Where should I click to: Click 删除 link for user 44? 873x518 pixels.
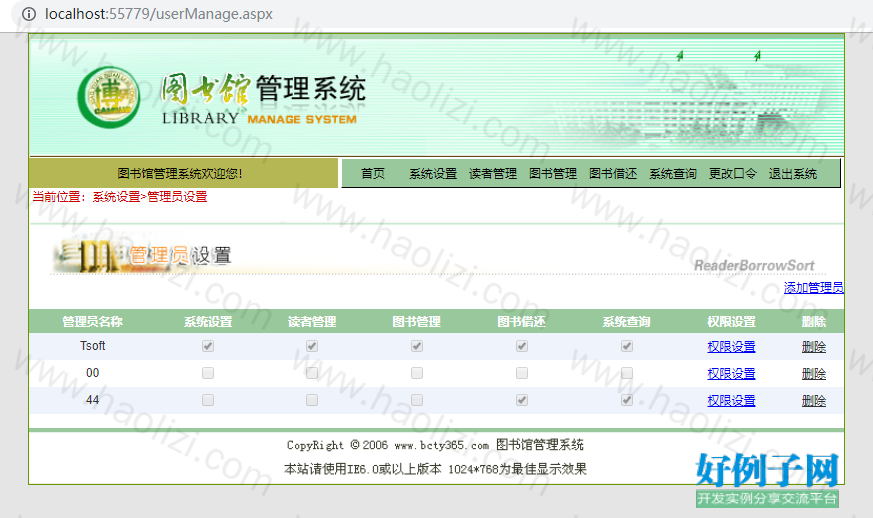pos(813,400)
